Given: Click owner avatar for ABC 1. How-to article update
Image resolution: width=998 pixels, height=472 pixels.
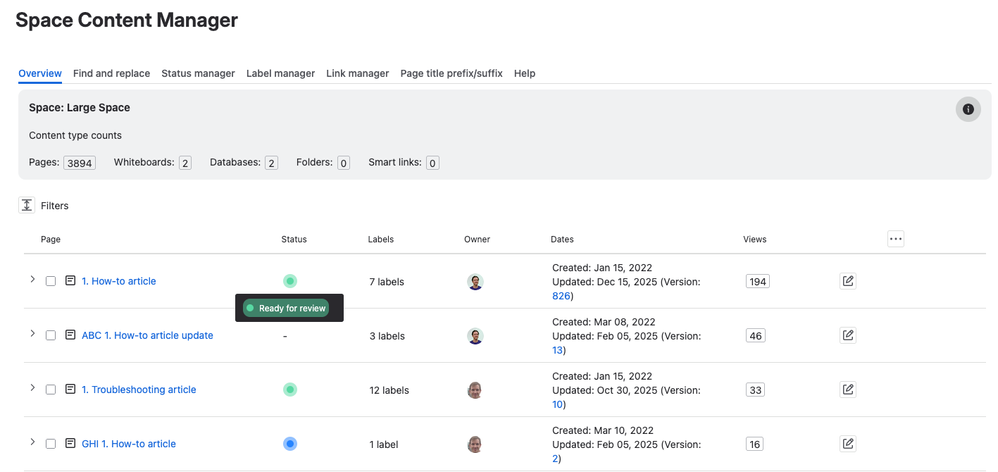Looking at the screenshot, I should click(x=475, y=336).
